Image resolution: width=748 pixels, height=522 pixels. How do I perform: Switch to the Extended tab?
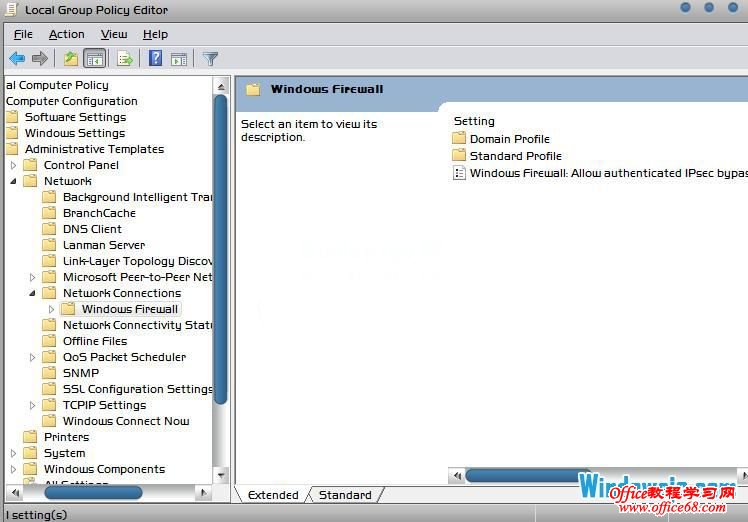[x=273, y=495]
